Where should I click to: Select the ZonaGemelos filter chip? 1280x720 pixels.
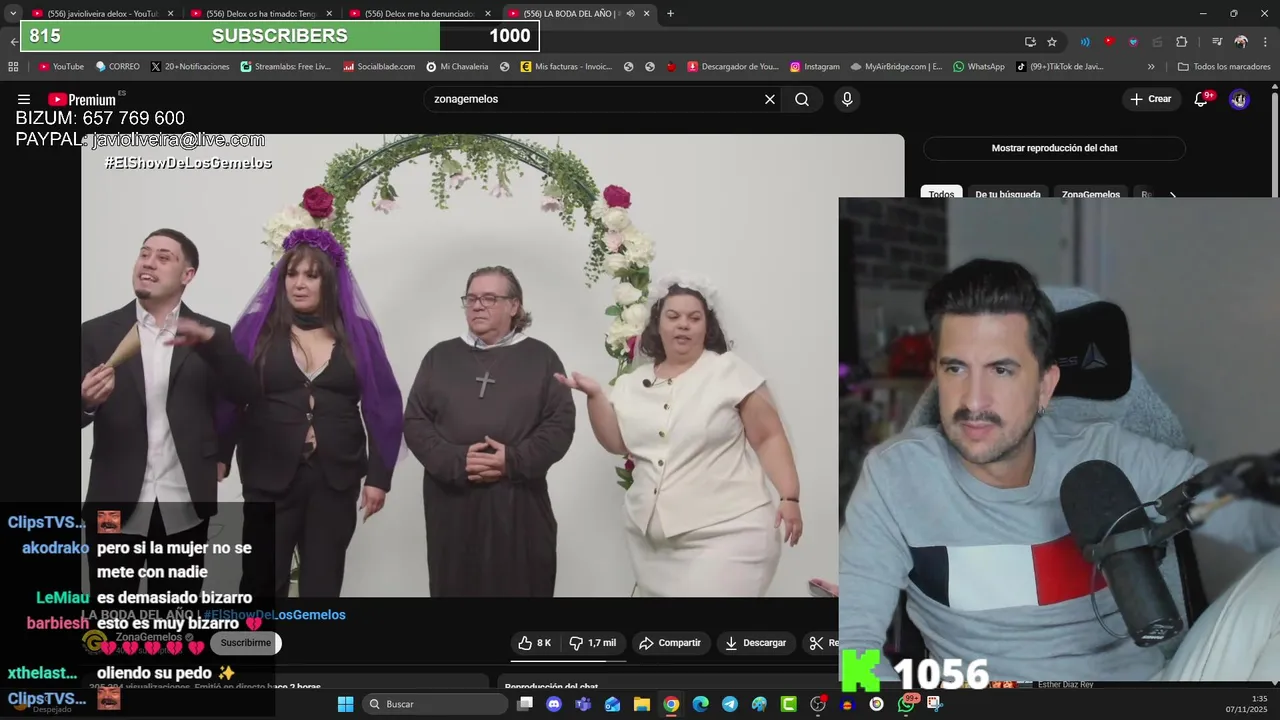pos(1090,194)
